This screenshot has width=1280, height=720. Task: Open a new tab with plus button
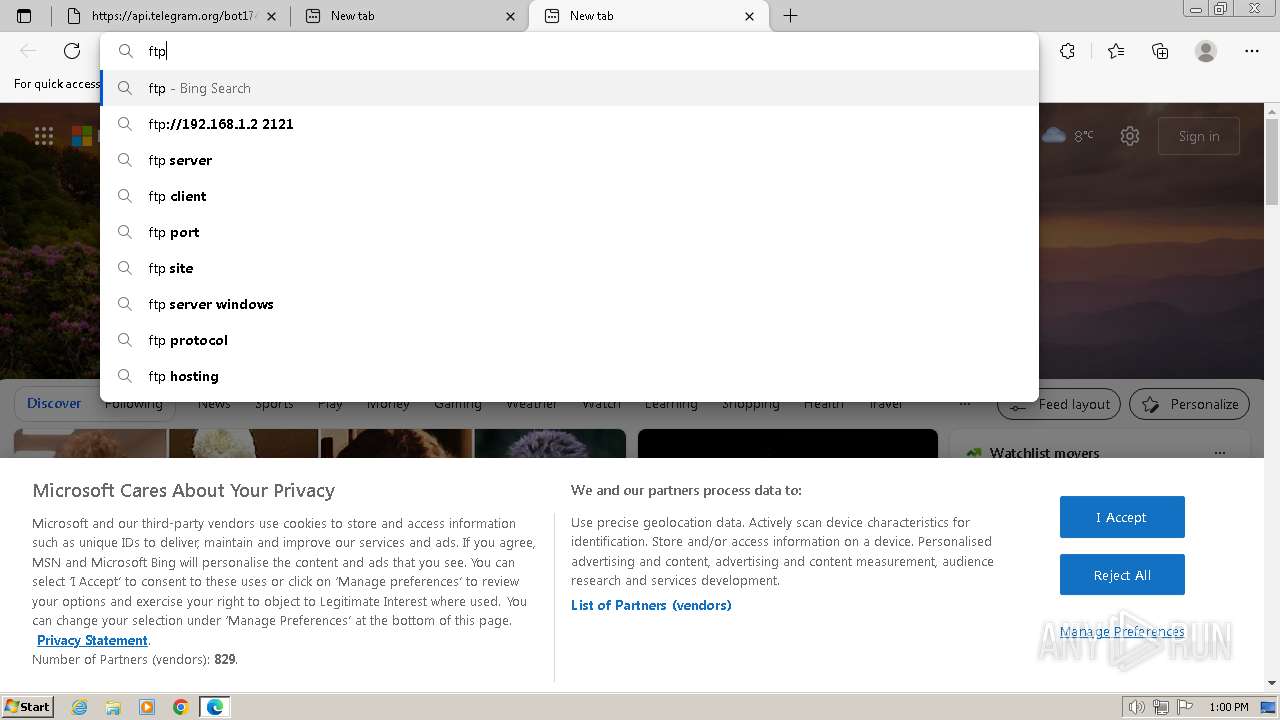pyautogui.click(x=790, y=16)
